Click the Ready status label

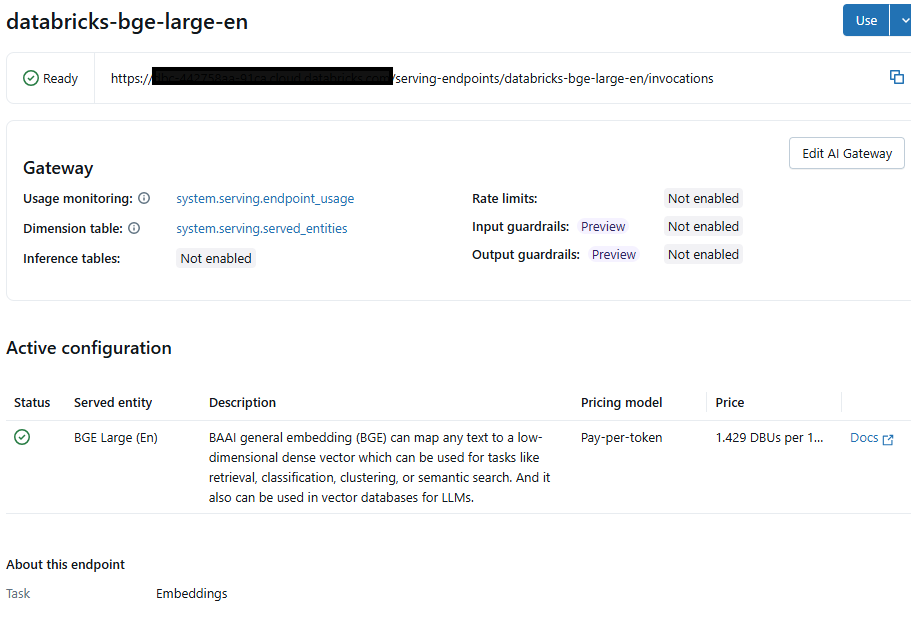pyautogui.click(x=60, y=78)
